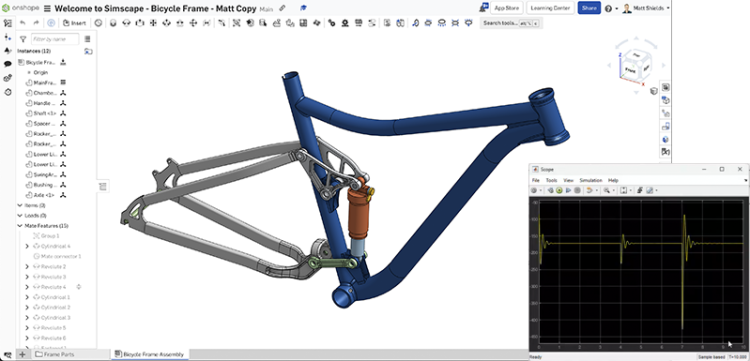Click the graduation cap education icon
750x361 pixels.
[303, 8]
